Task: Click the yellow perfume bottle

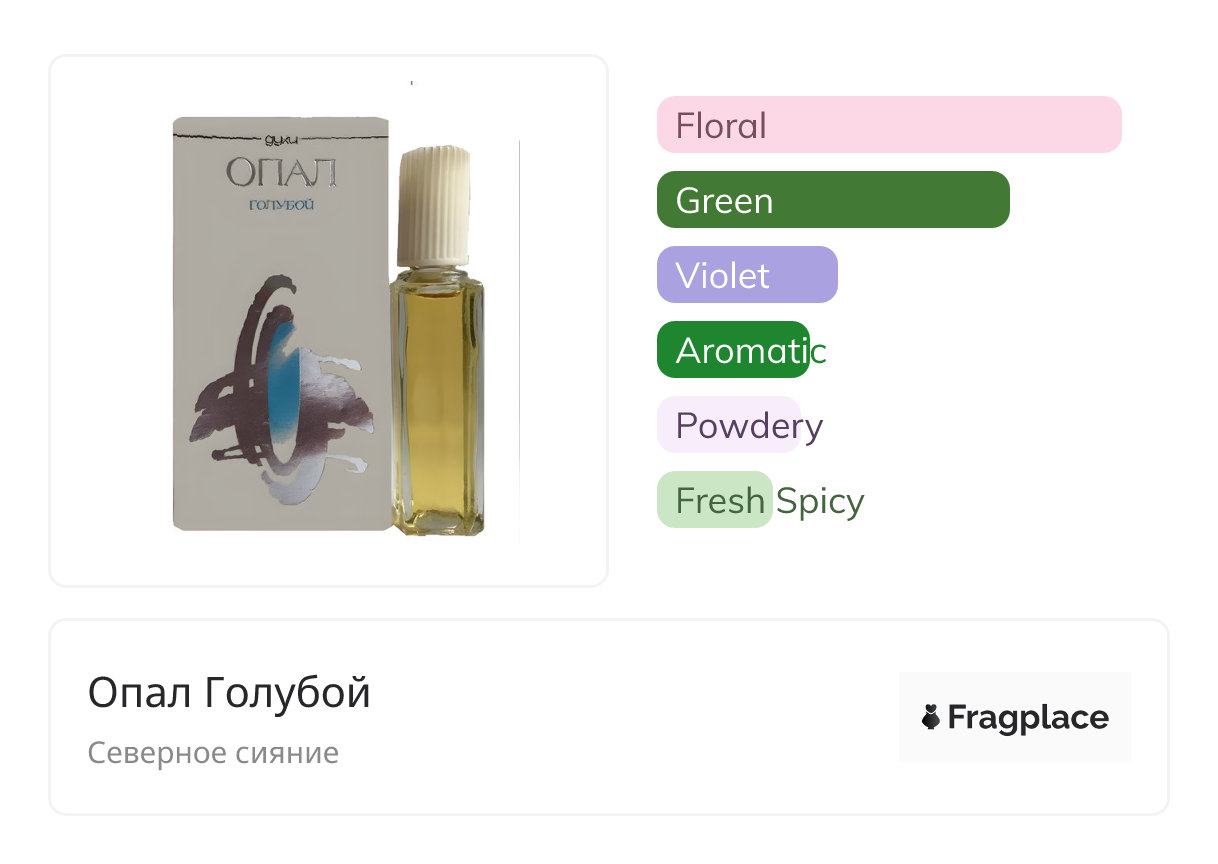Action: pos(437,399)
